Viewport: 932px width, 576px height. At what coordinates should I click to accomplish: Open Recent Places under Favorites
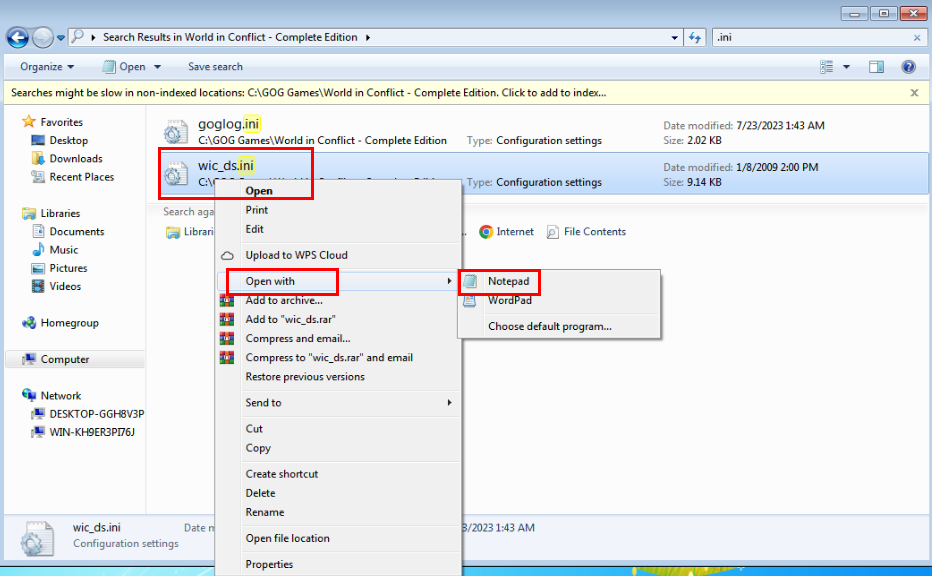[x=81, y=177]
